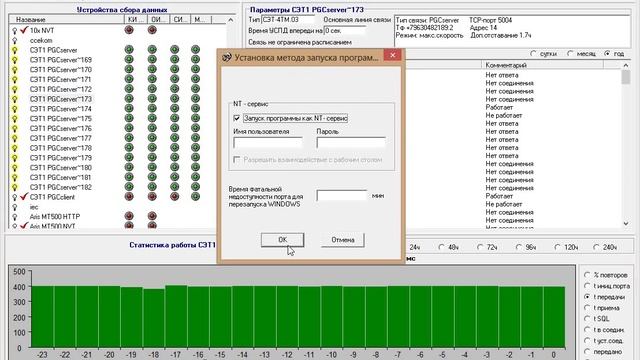This screenshot has width=640, height=360.
Task: Select the 240ч period radio button
Action: [596, 247]
